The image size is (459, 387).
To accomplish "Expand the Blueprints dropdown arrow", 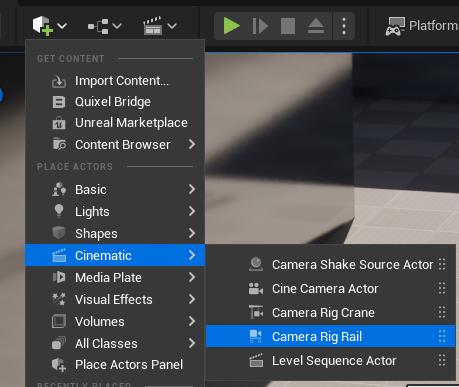I will pyautogui.click(x=117, y=26).
